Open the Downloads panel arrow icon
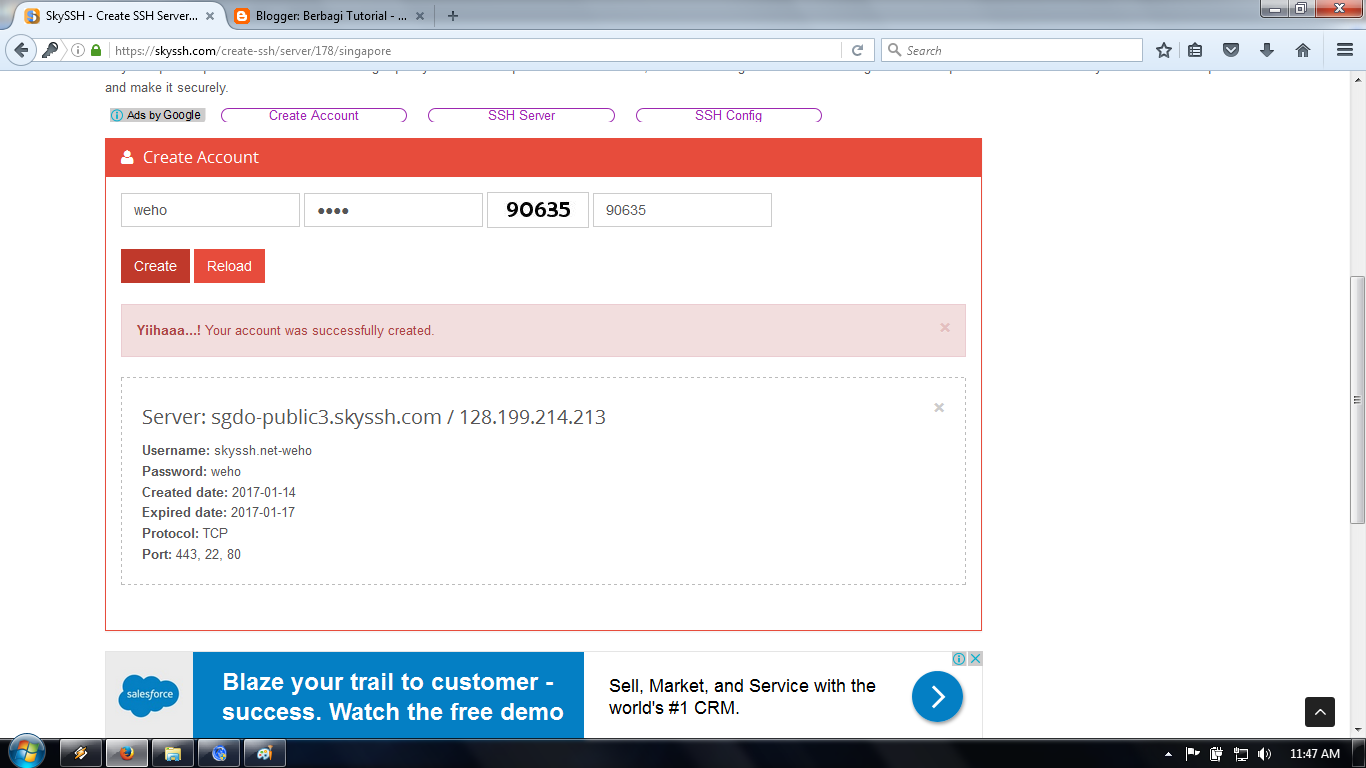Viewport: 1366px width, 768px height. (x=1267, y=49)
